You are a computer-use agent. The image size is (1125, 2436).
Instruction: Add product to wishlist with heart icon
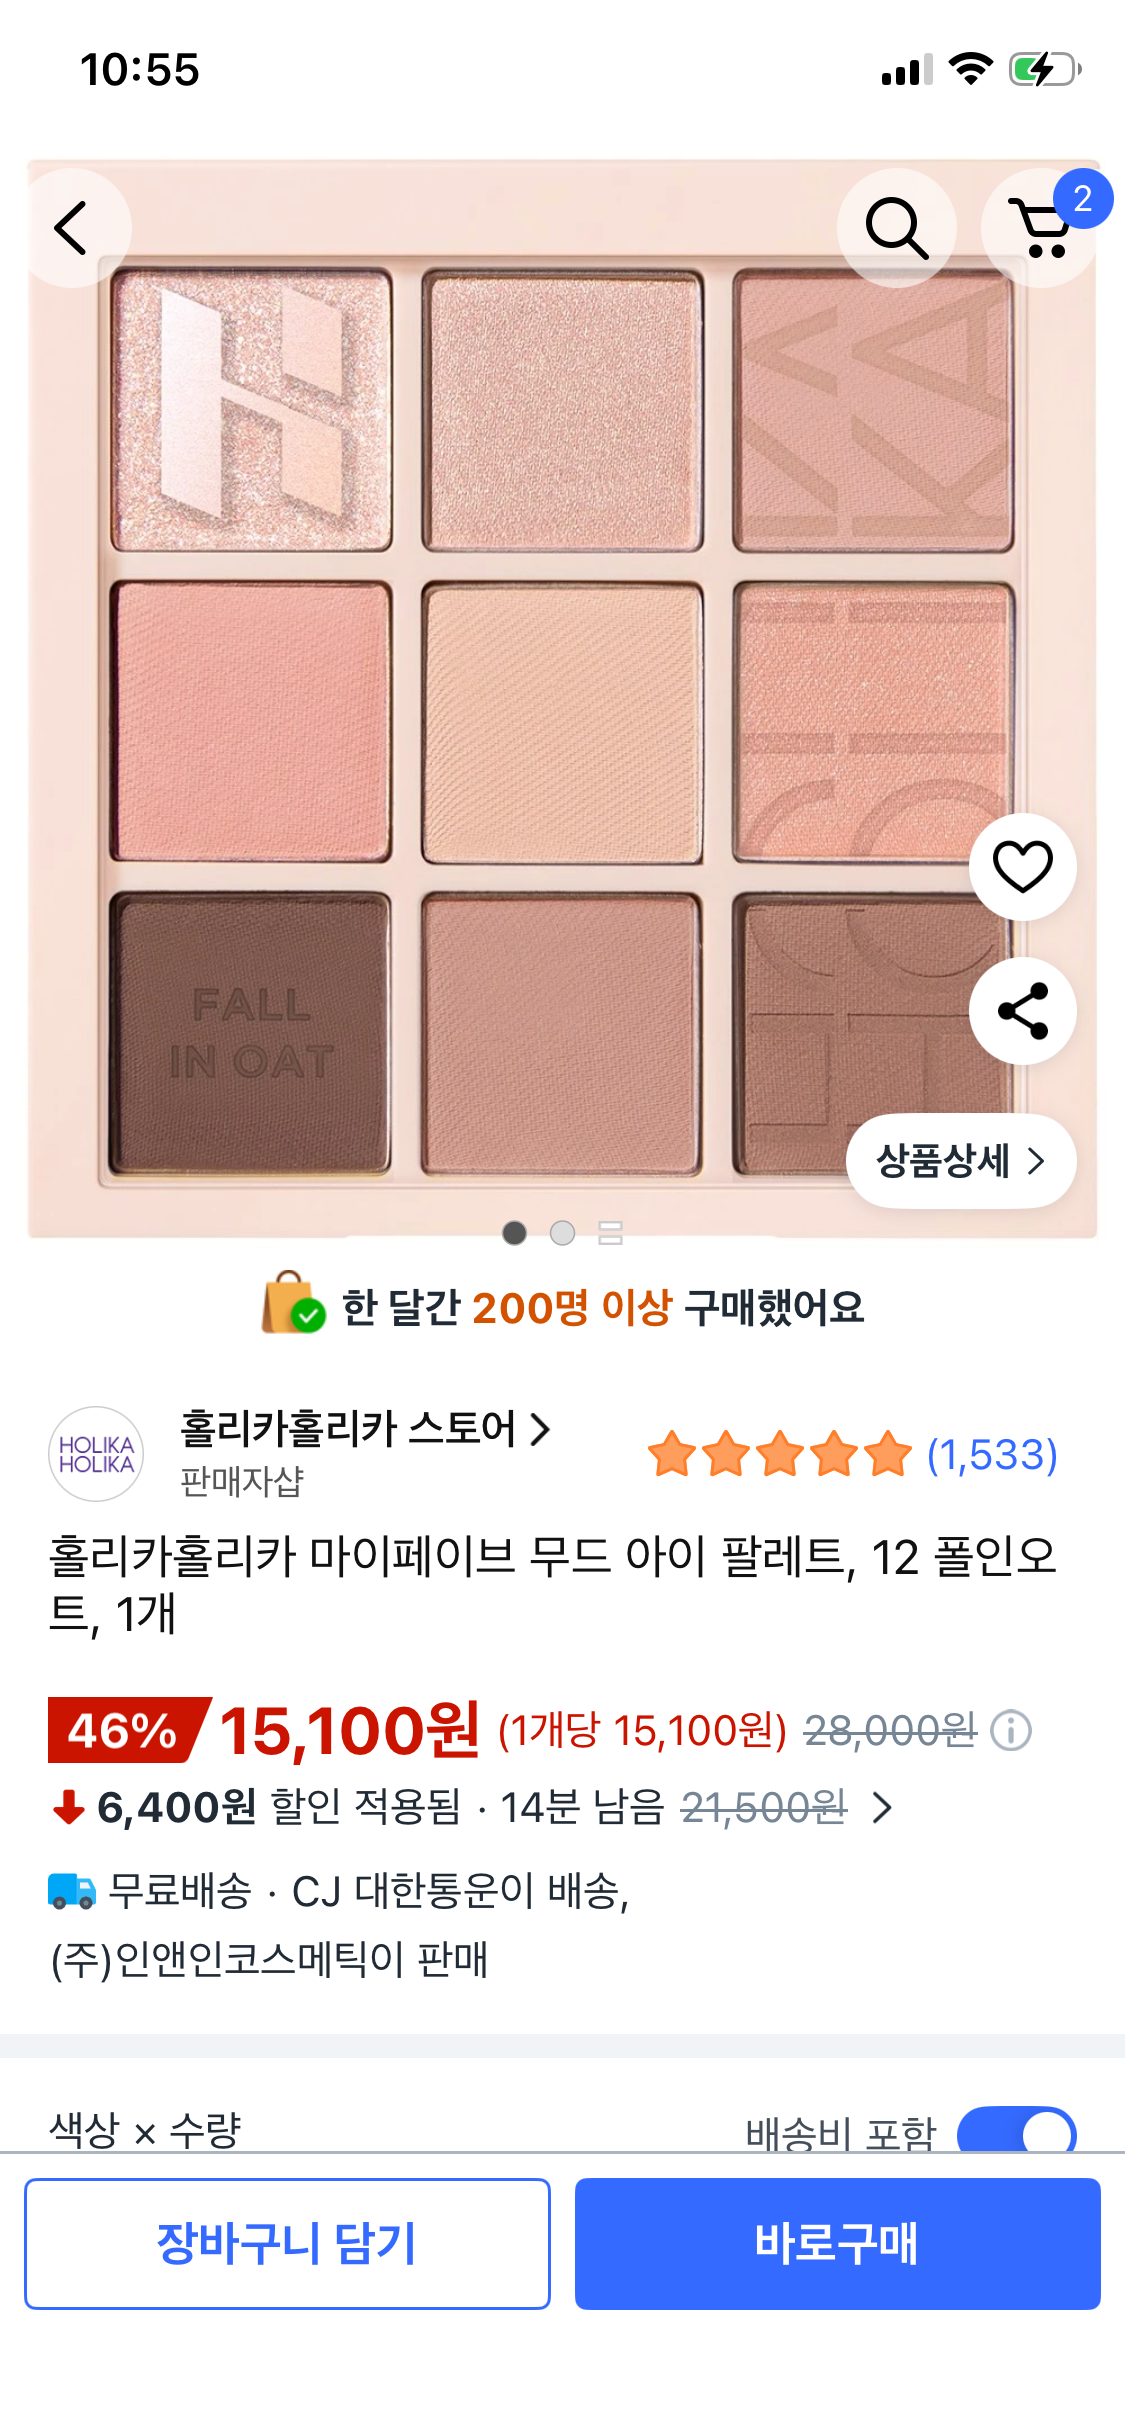pos(1022,867)
